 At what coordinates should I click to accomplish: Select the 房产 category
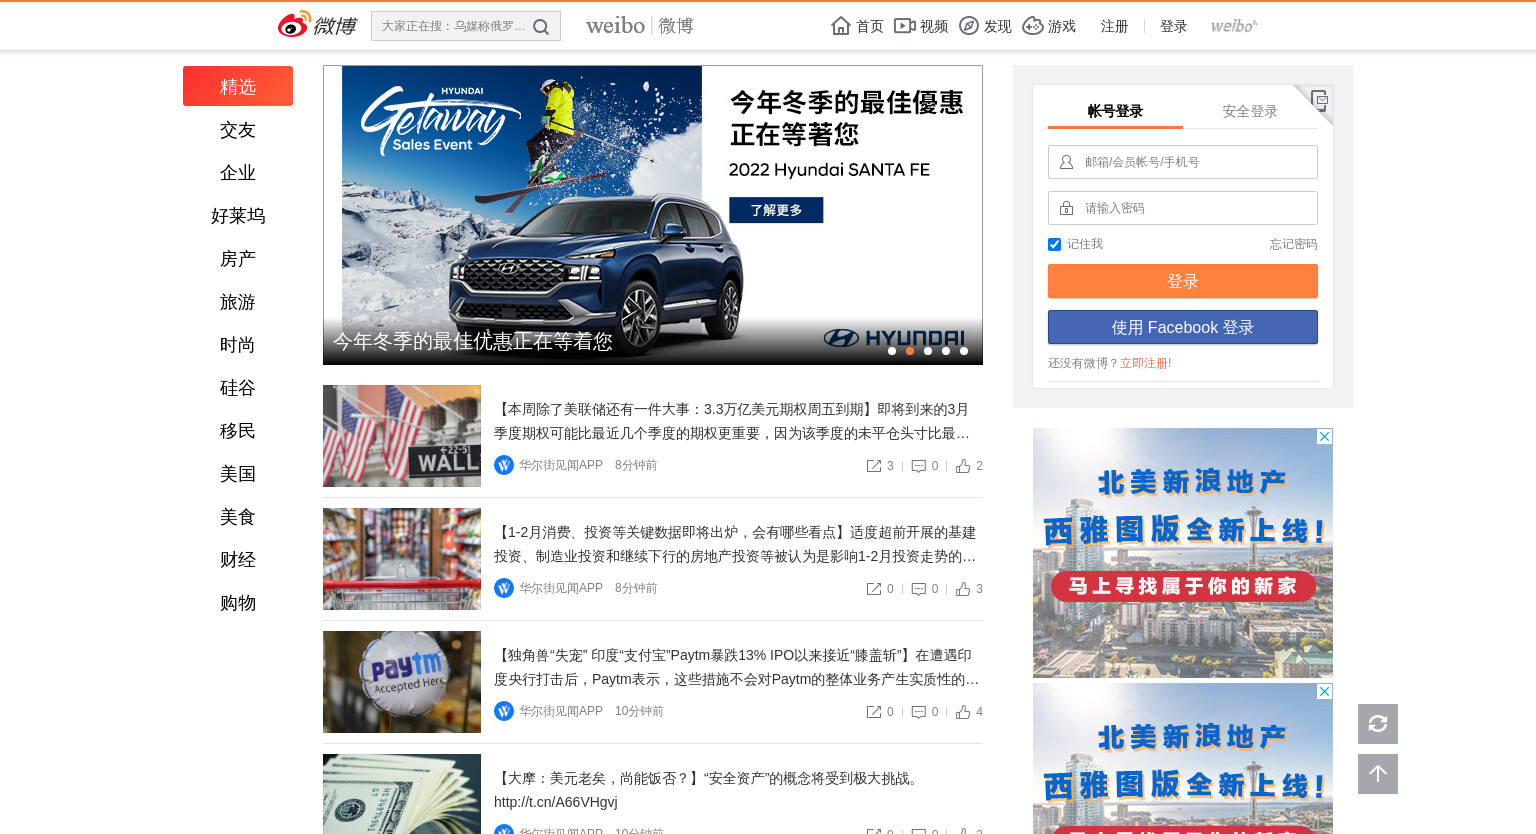click(238, 259)
